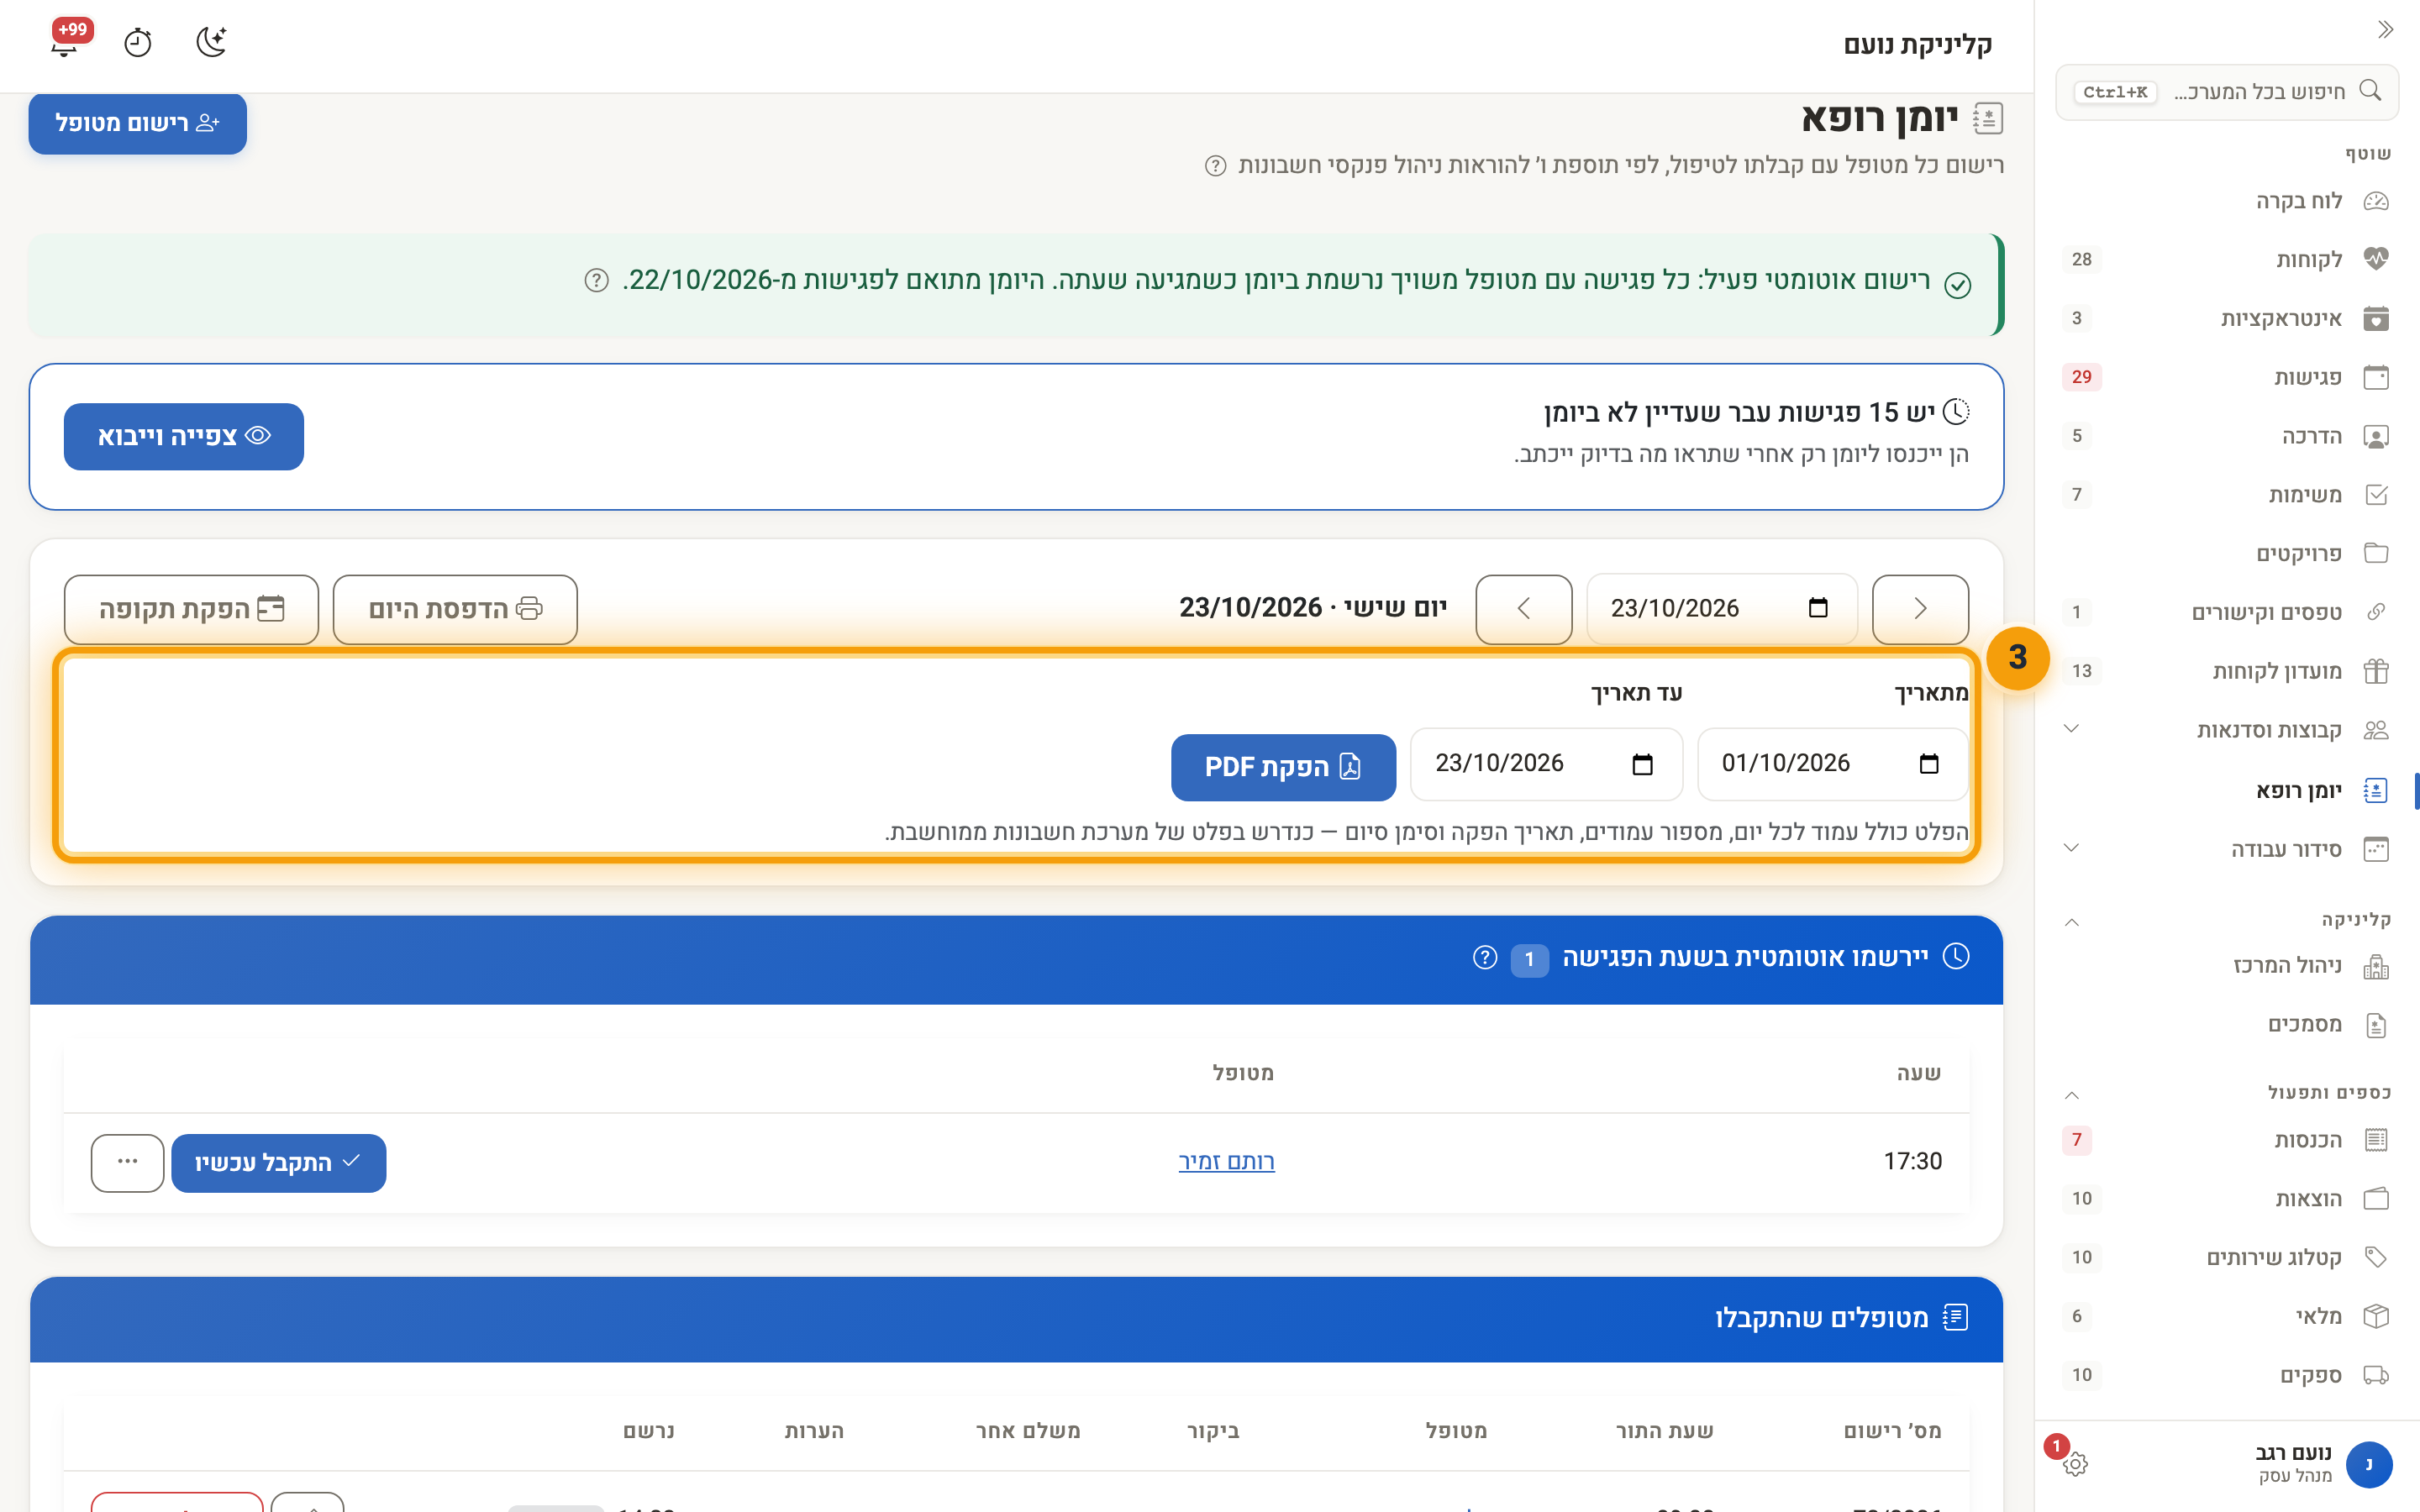Viewport: 2420px width, 1512px height.
Task: Click the הכנסות sidebar icon
Action: coord(2376,1140)
